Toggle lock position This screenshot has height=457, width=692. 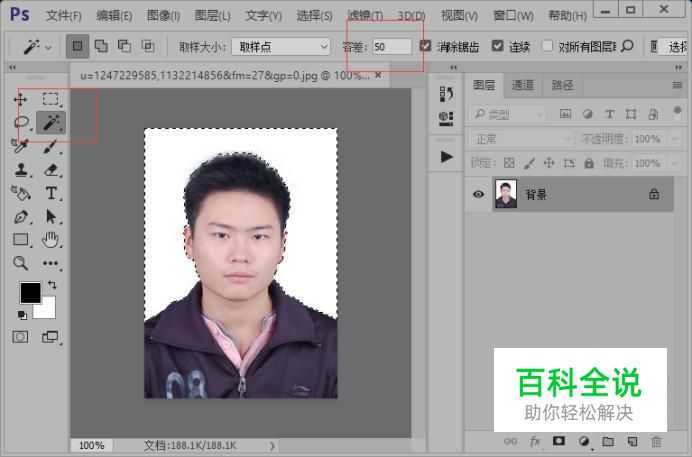549,163
